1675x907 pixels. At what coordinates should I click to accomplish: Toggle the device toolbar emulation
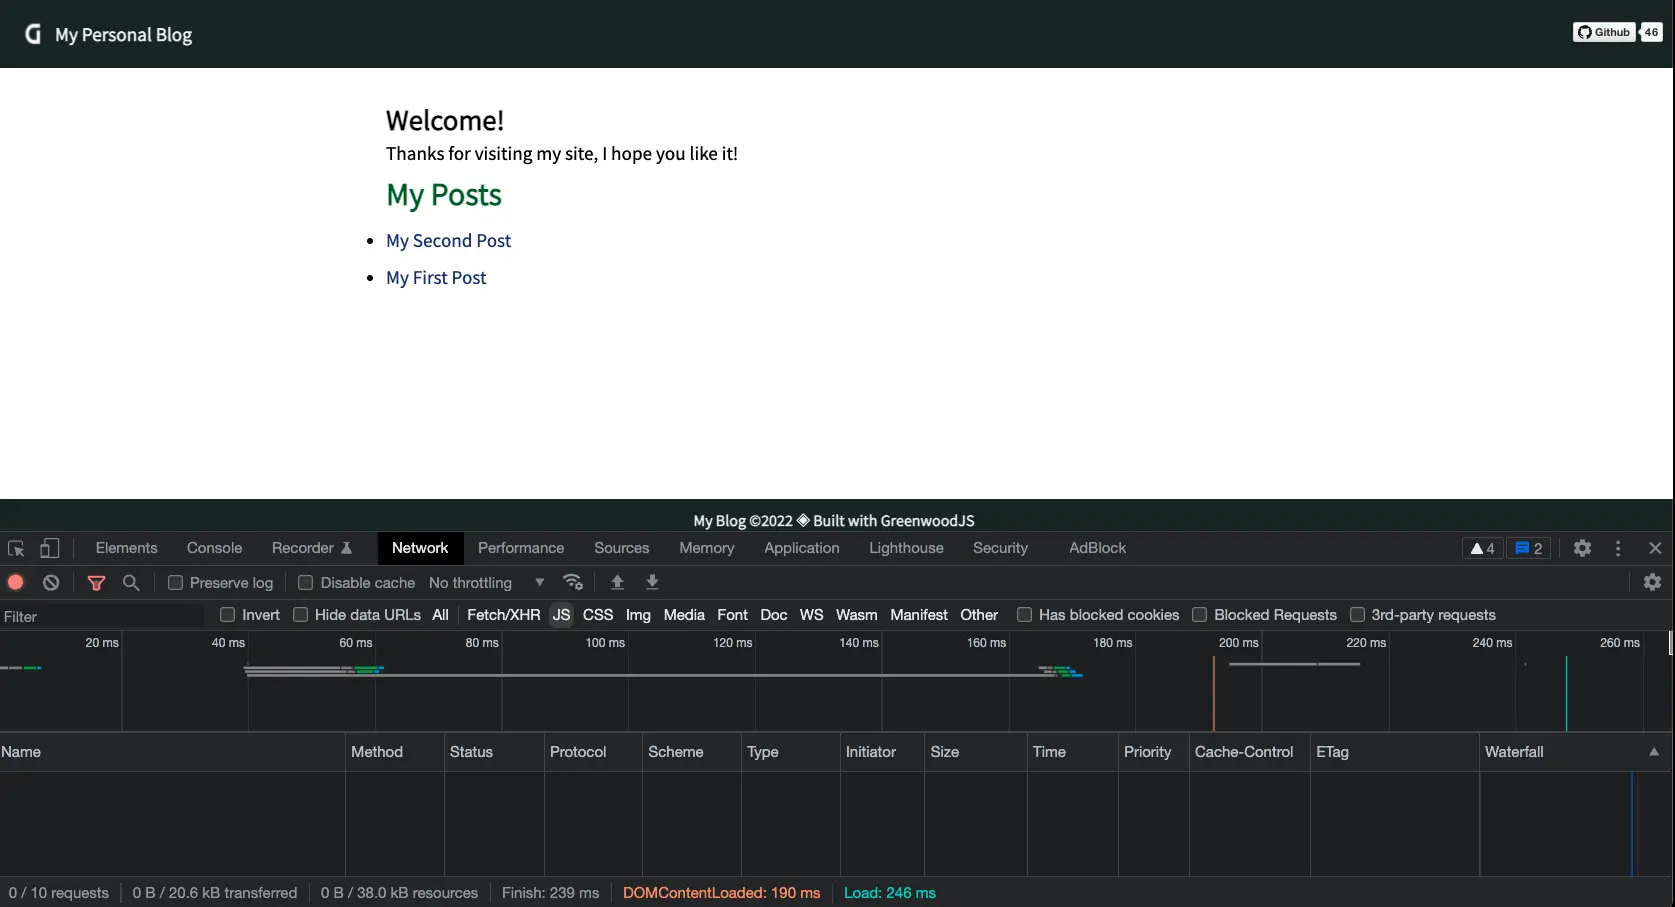pos(49,548)
